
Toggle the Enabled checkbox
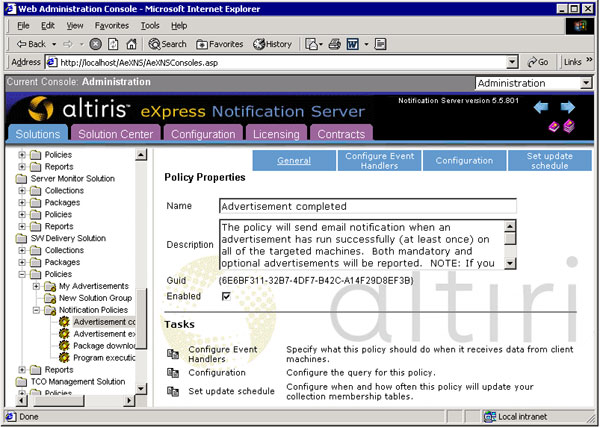(225, 297)
